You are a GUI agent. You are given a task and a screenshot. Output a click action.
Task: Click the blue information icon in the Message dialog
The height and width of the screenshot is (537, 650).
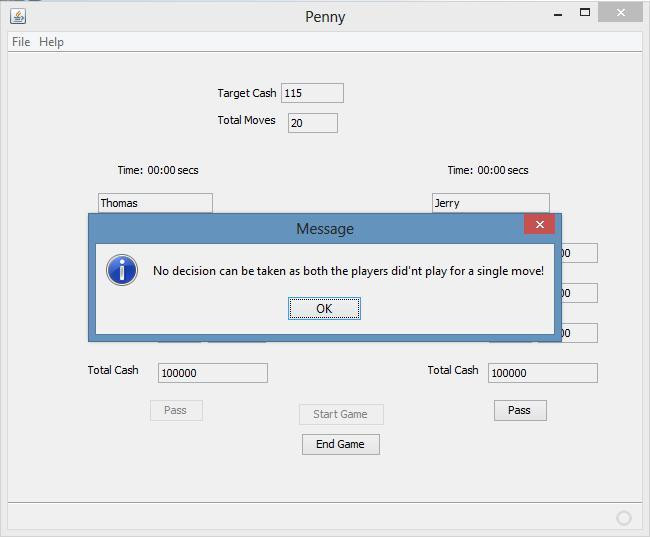[x=122, y=270]
